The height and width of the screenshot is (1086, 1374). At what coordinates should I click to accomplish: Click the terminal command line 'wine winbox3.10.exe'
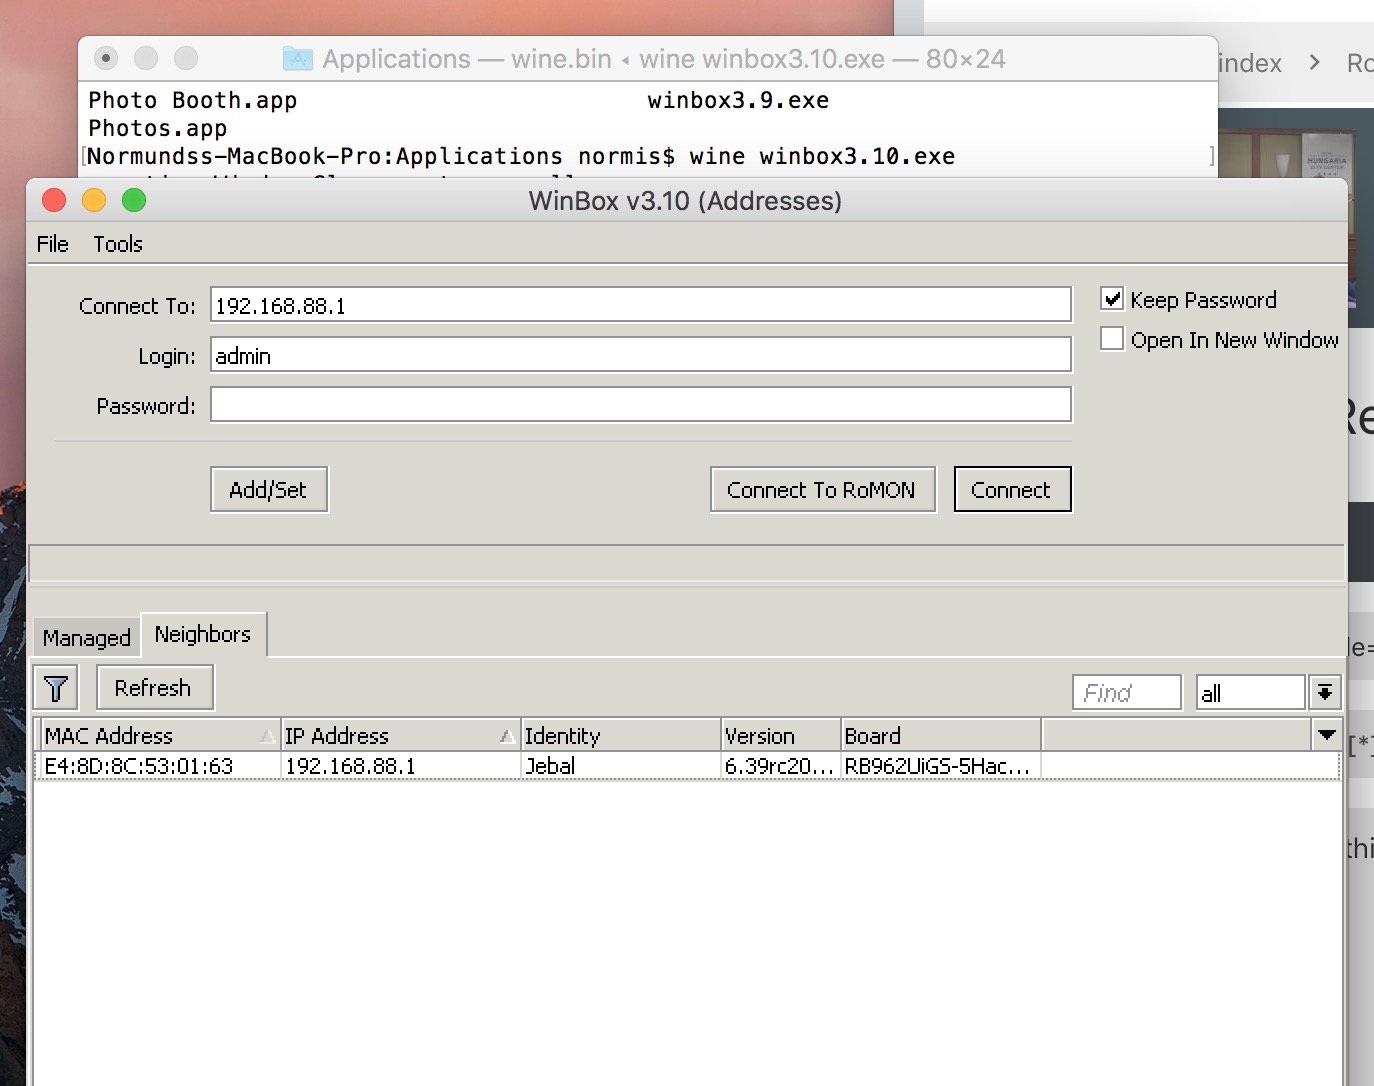[822, 156]
